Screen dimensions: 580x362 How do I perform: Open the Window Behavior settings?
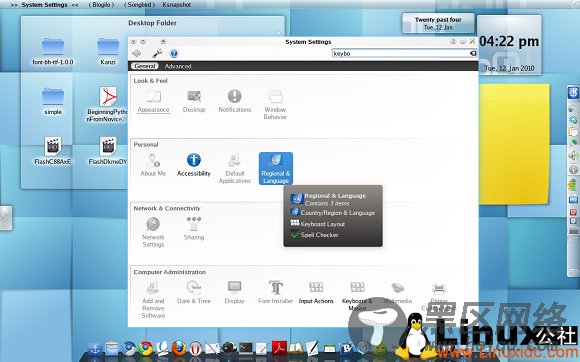click(x=275, y=104)
